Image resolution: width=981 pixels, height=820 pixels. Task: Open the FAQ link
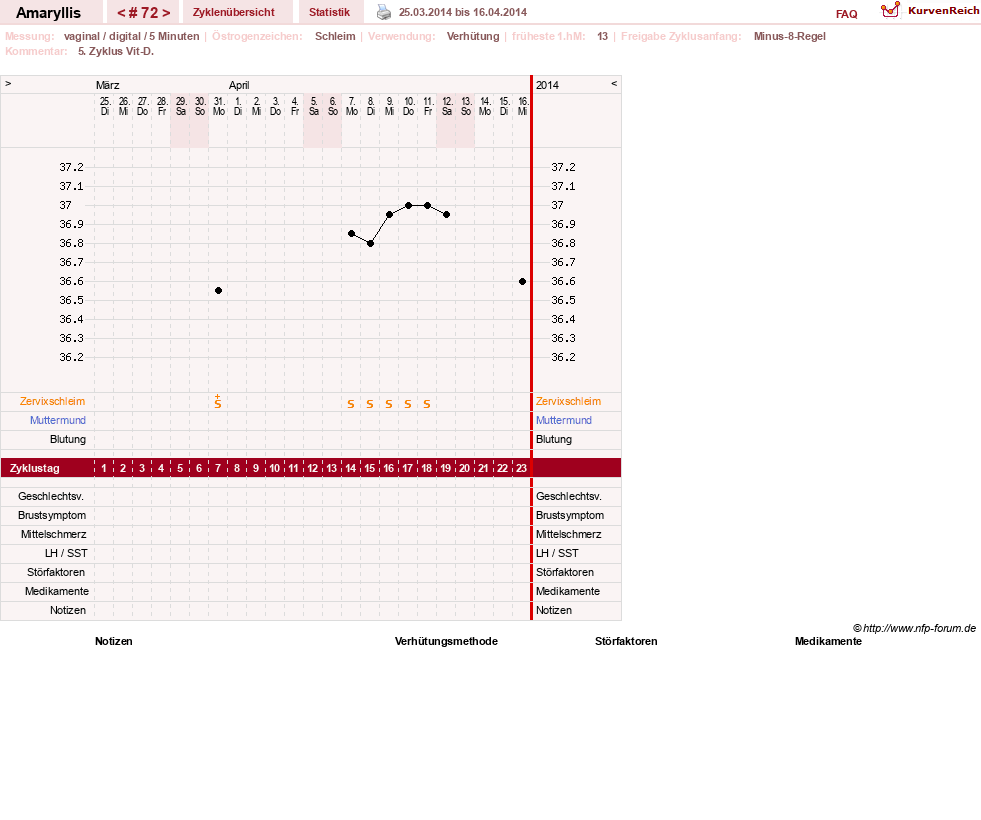point(846,14)
